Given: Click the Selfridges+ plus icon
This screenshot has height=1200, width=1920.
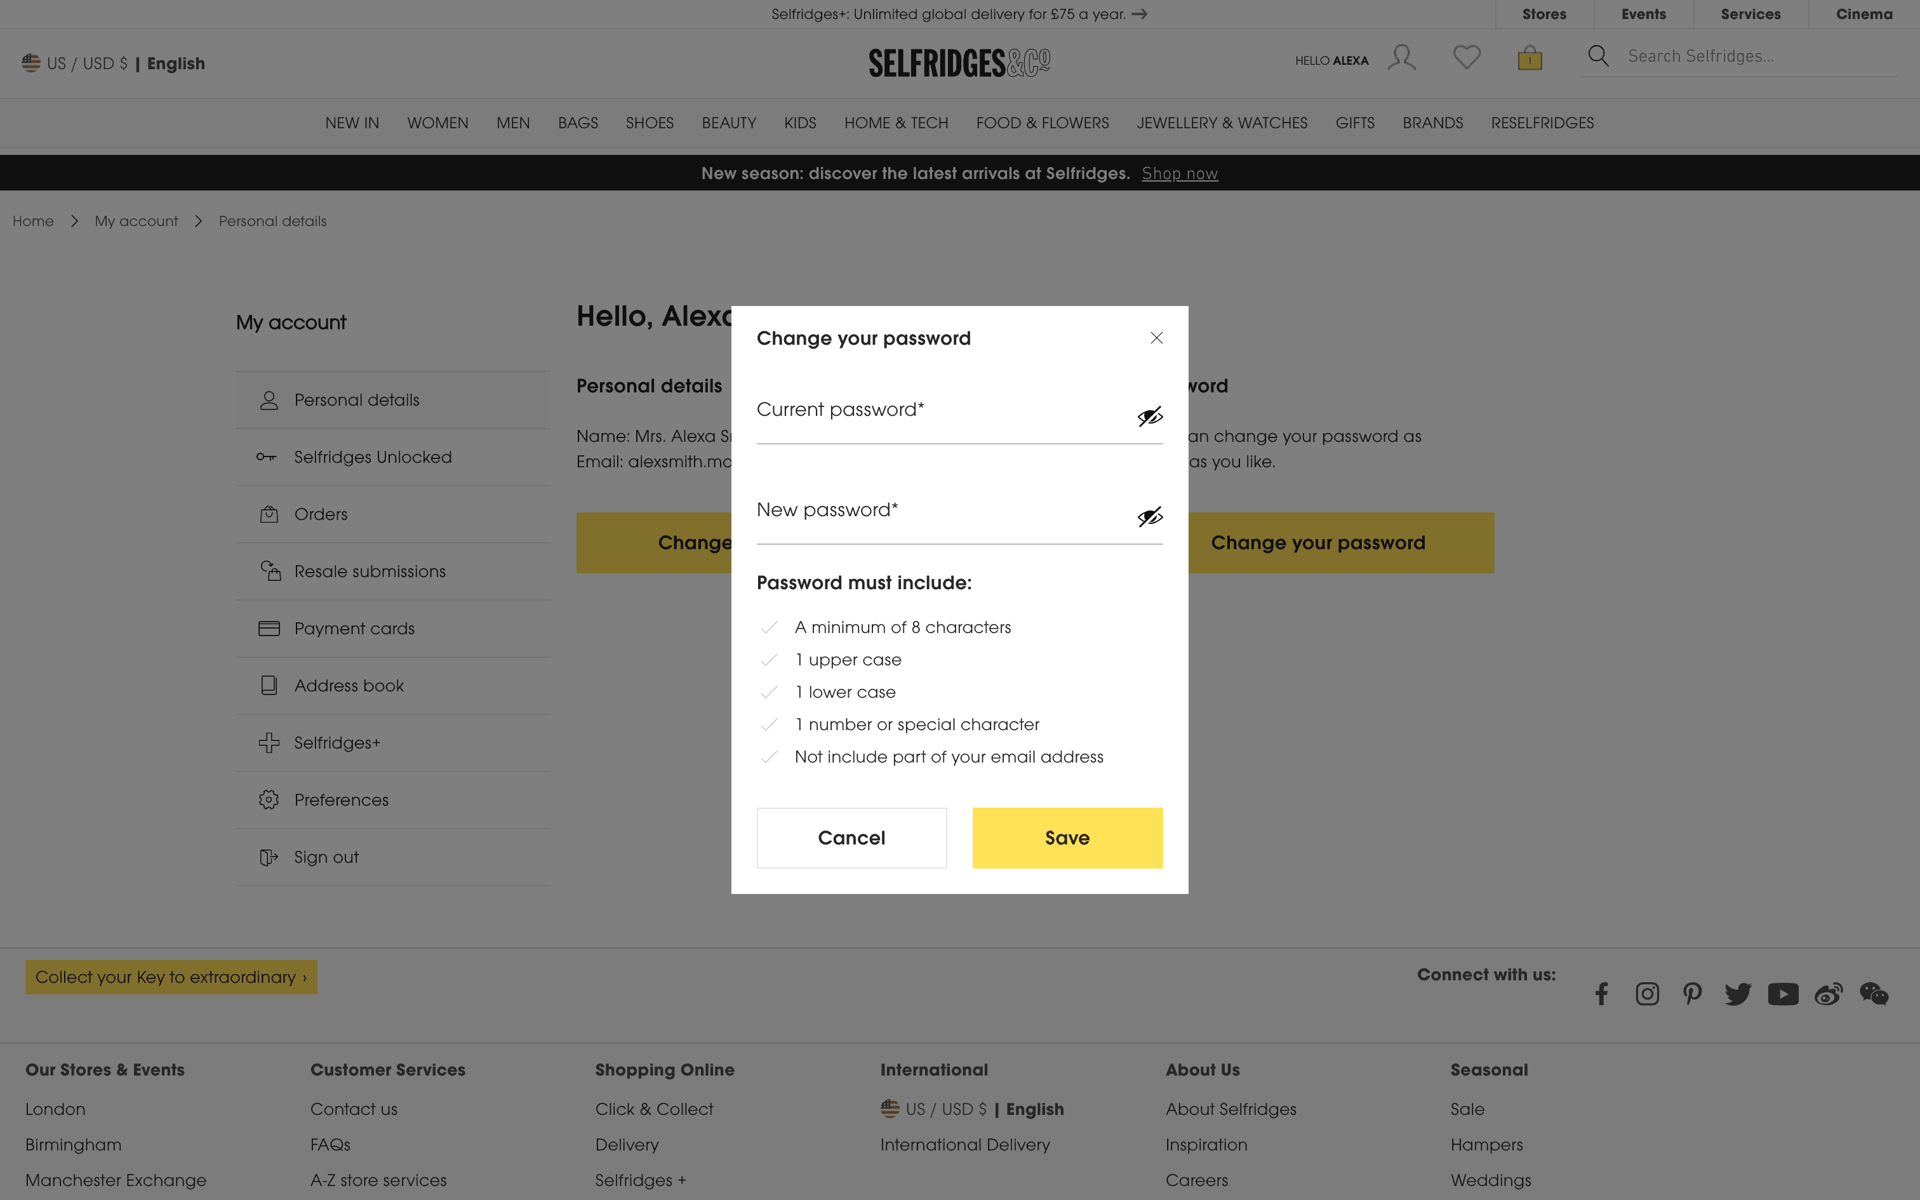Looking at the screenshot, I should [269, 742].
